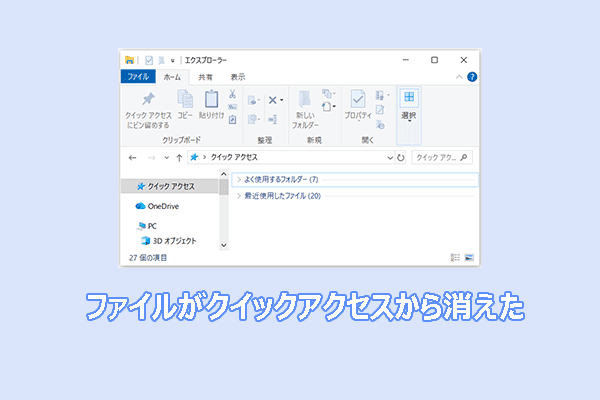Click the Paste shortcut icon
Viewport: 600px width, 400px height.
click(232, 120)
